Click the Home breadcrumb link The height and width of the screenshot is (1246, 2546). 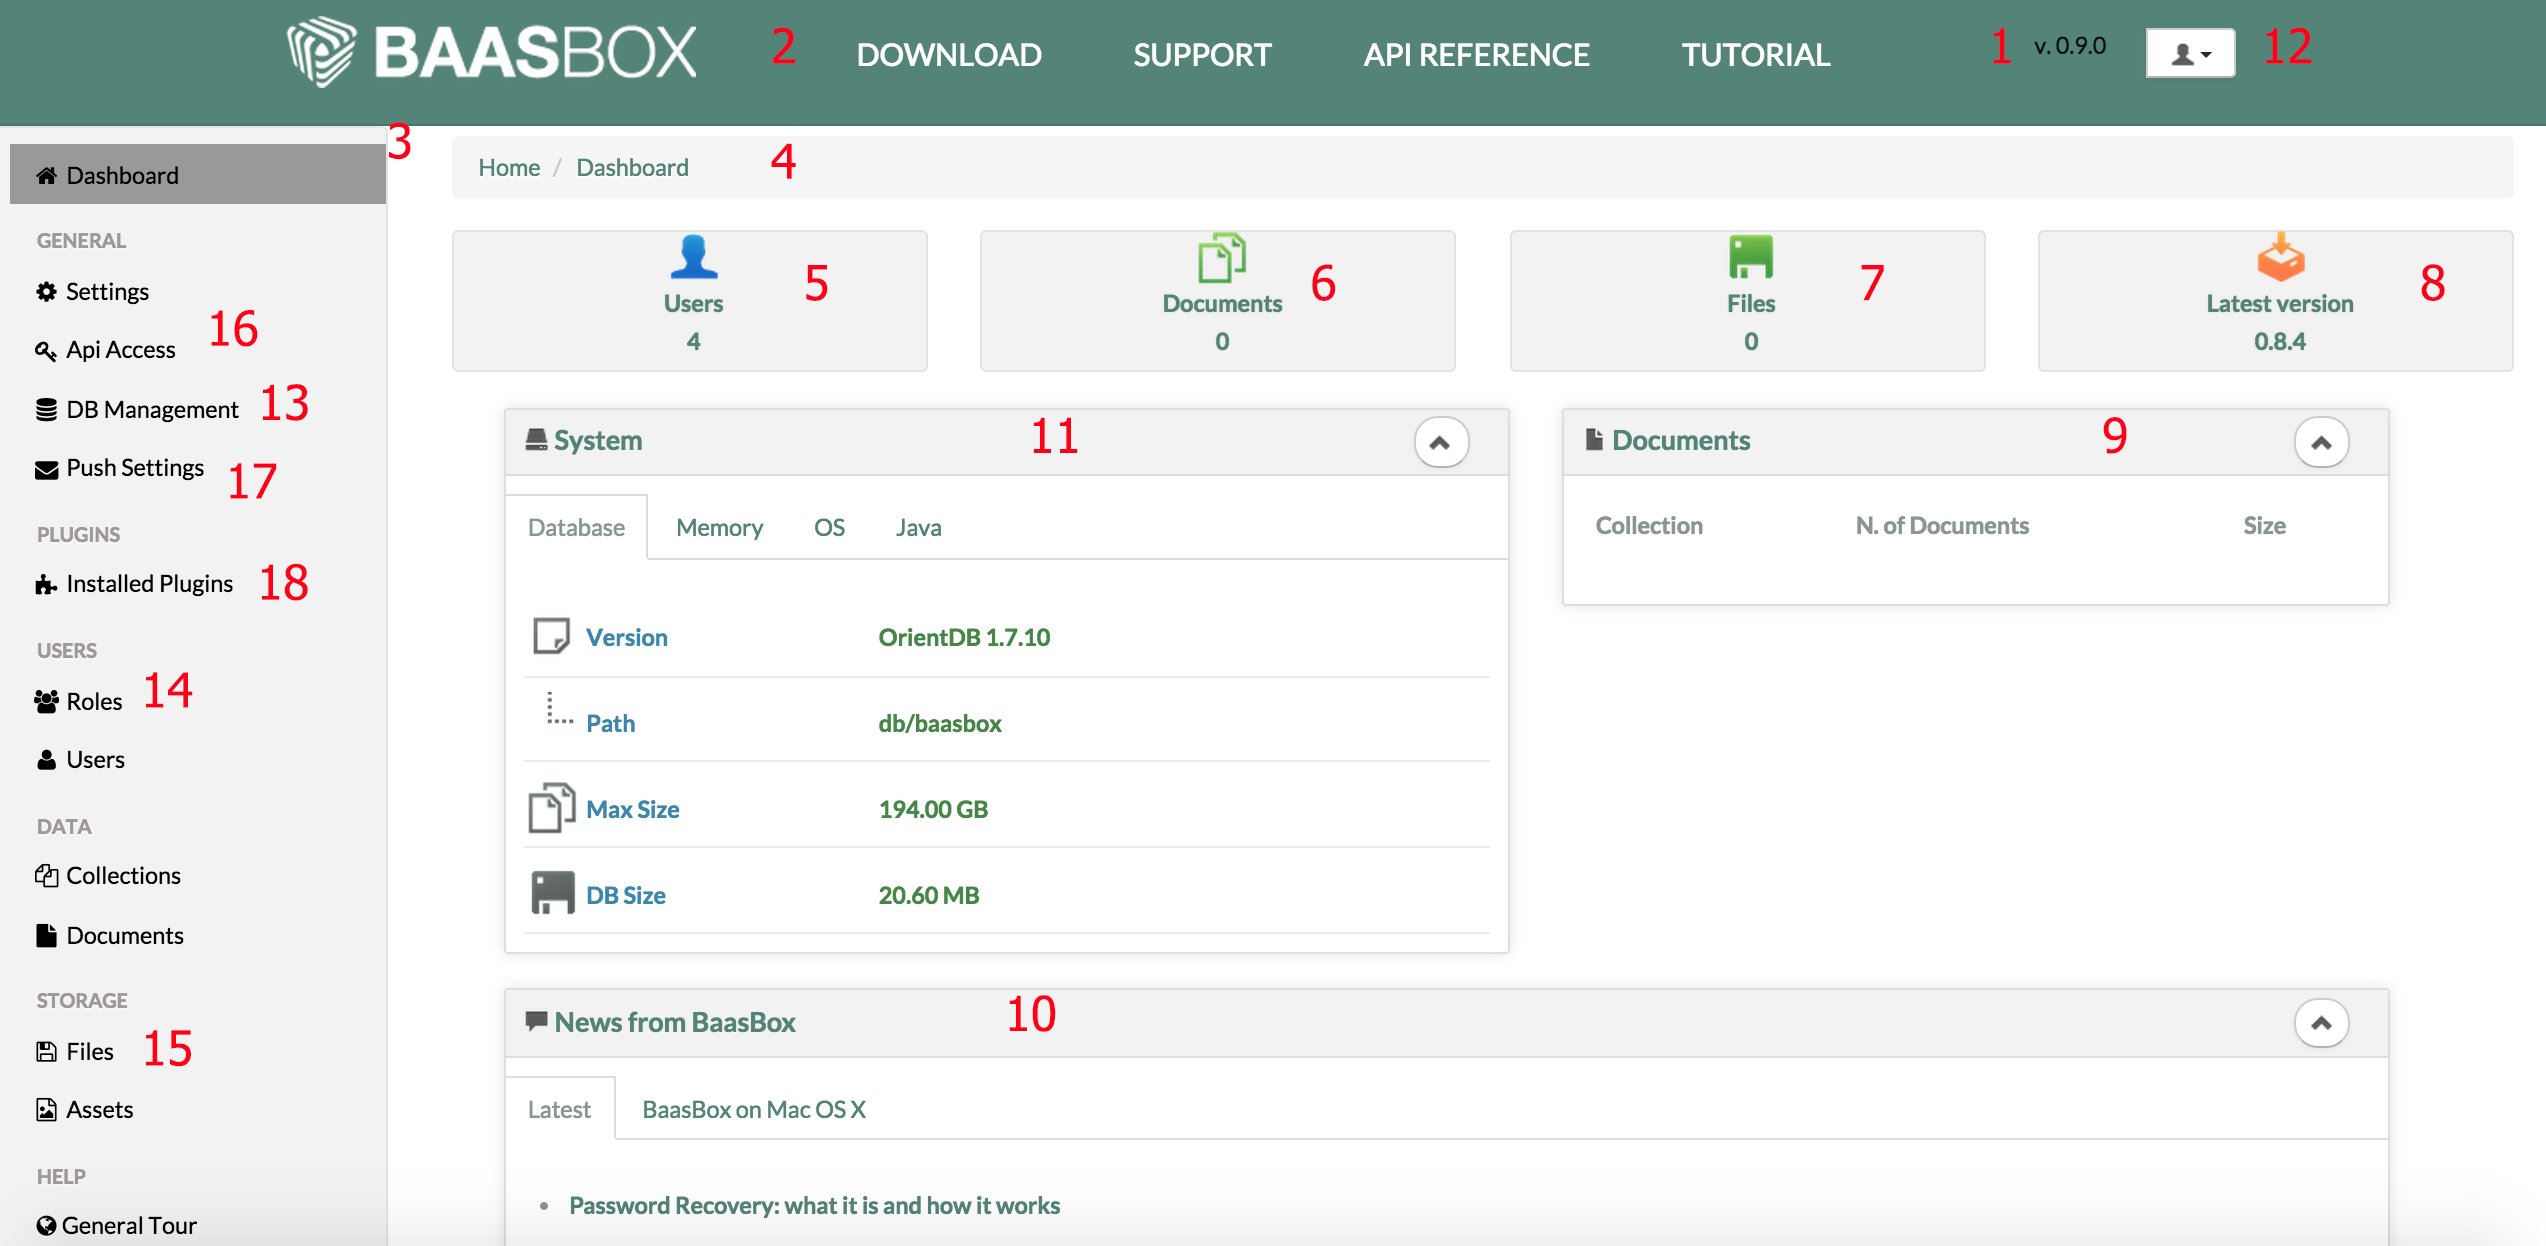tap(508, 168)
